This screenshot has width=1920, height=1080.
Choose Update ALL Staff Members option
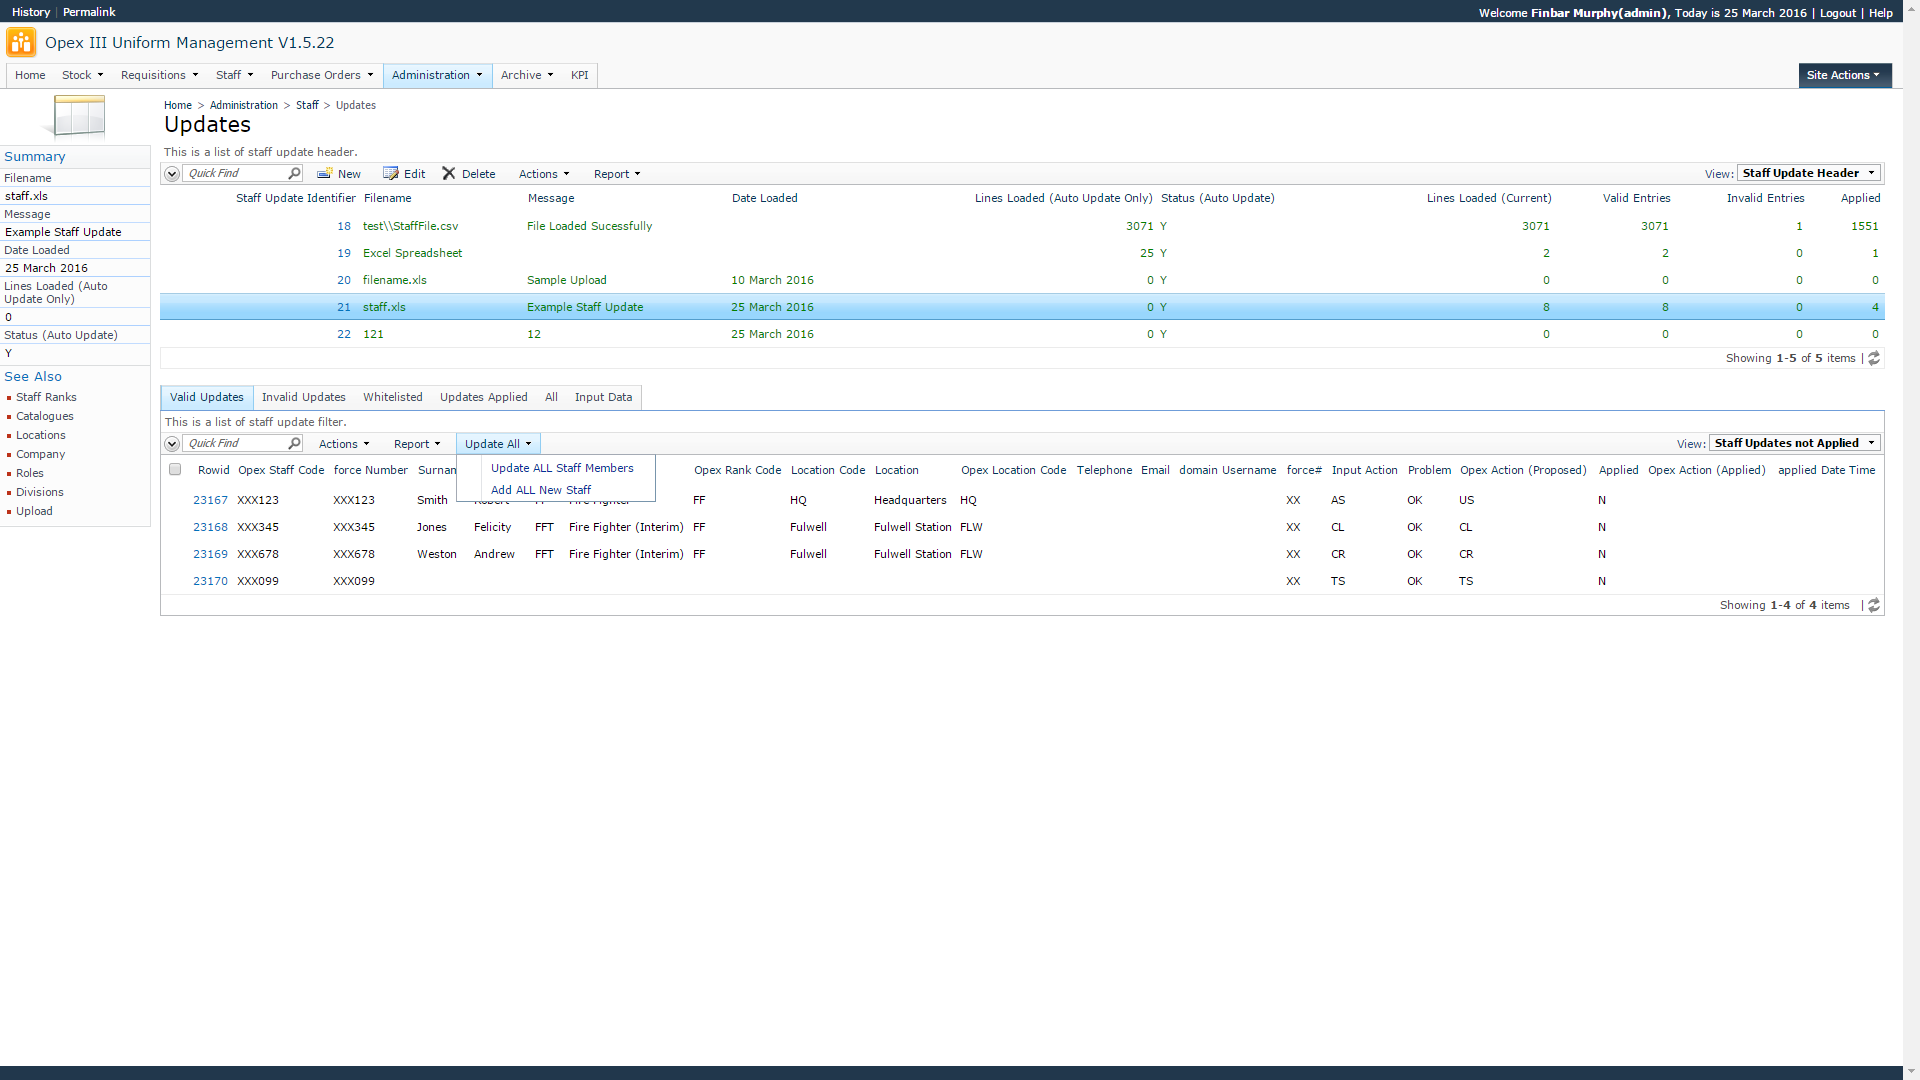pos(562,468)
